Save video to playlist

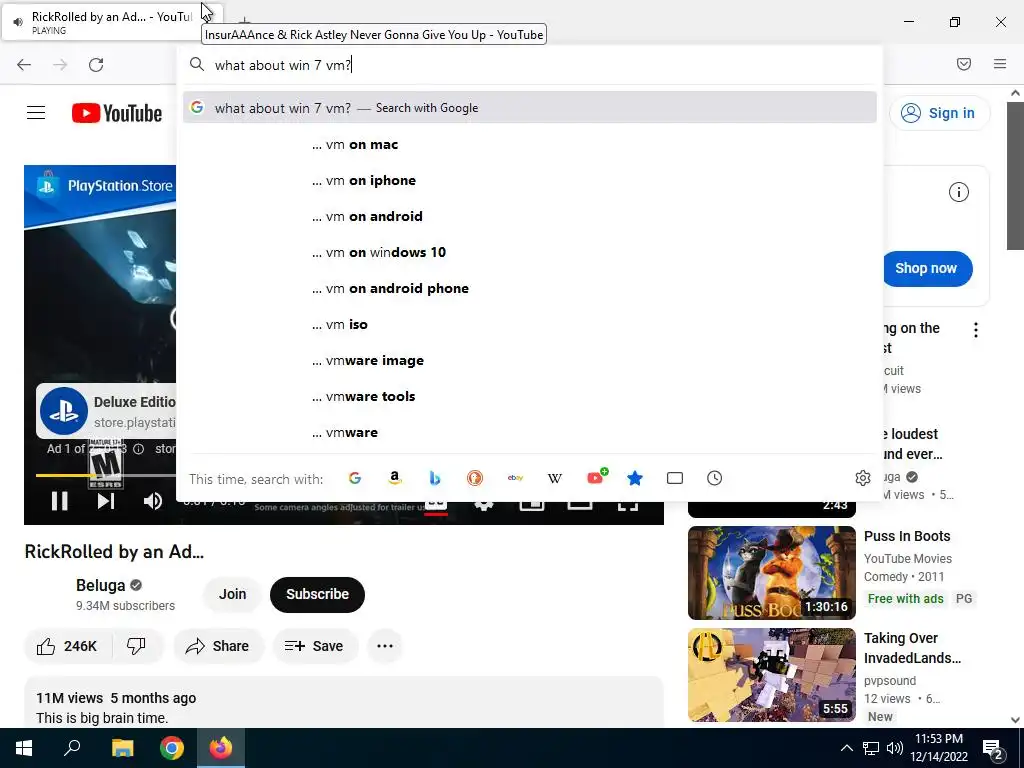tap(315, 646)
